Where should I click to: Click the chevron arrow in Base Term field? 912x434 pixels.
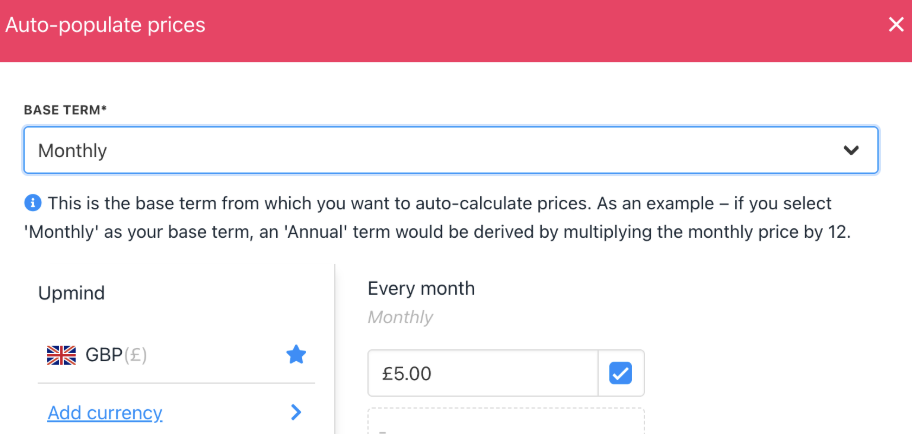click(x=851, y=151)
